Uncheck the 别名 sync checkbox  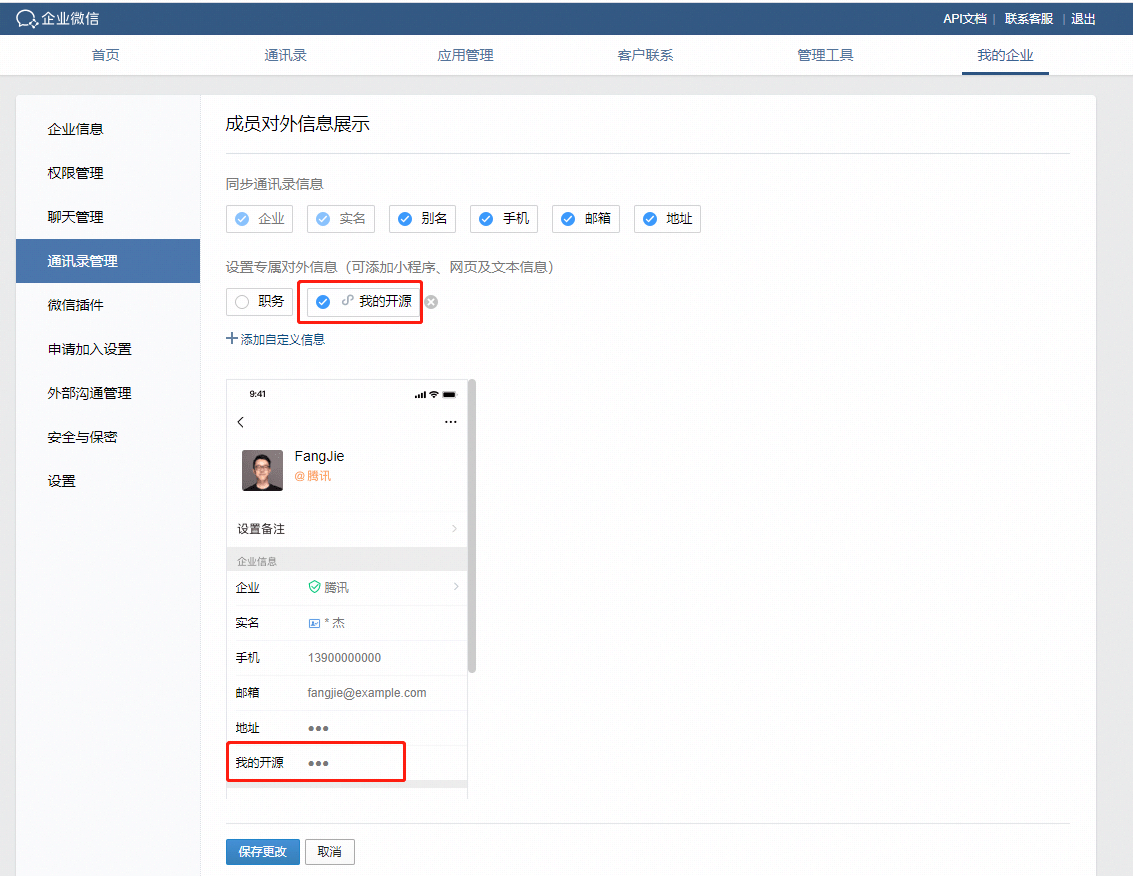tap(405, 219)
